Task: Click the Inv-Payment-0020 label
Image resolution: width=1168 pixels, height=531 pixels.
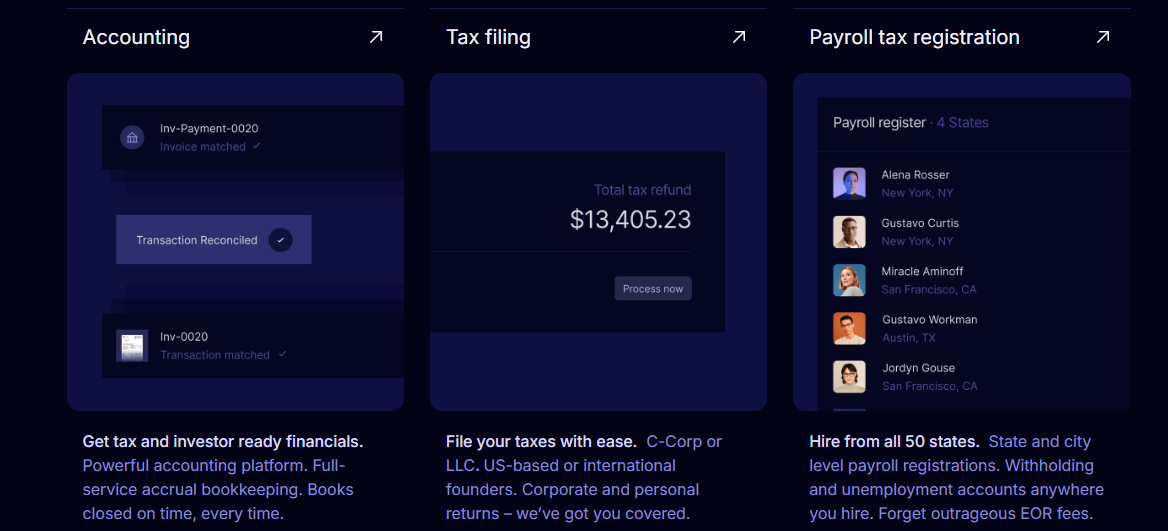Action: [209, 128]
